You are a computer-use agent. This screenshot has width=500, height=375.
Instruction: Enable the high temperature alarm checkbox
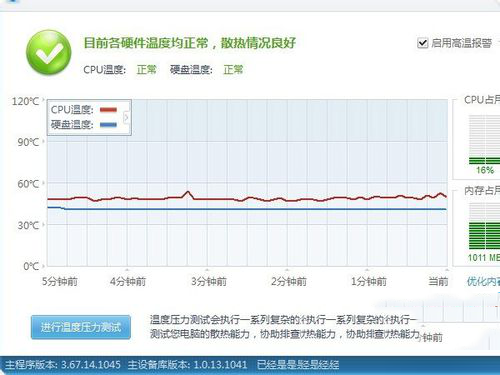(422, 43)
